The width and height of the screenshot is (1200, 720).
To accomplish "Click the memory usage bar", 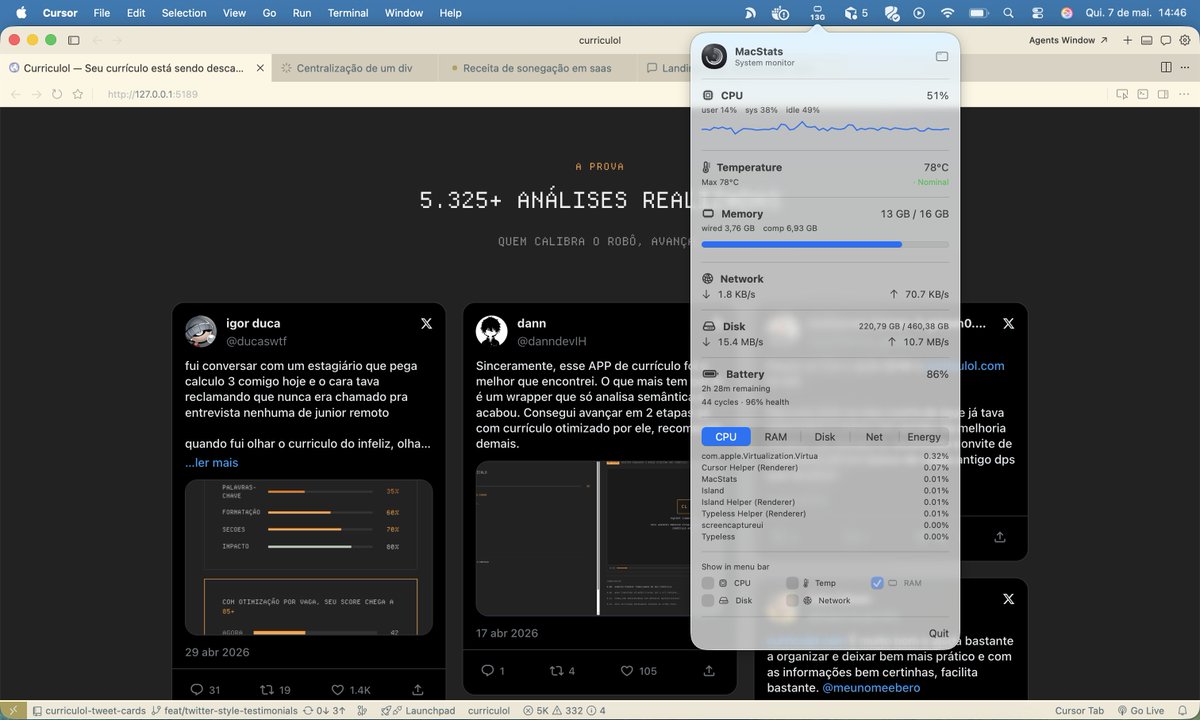I will [x=825, y=244].
